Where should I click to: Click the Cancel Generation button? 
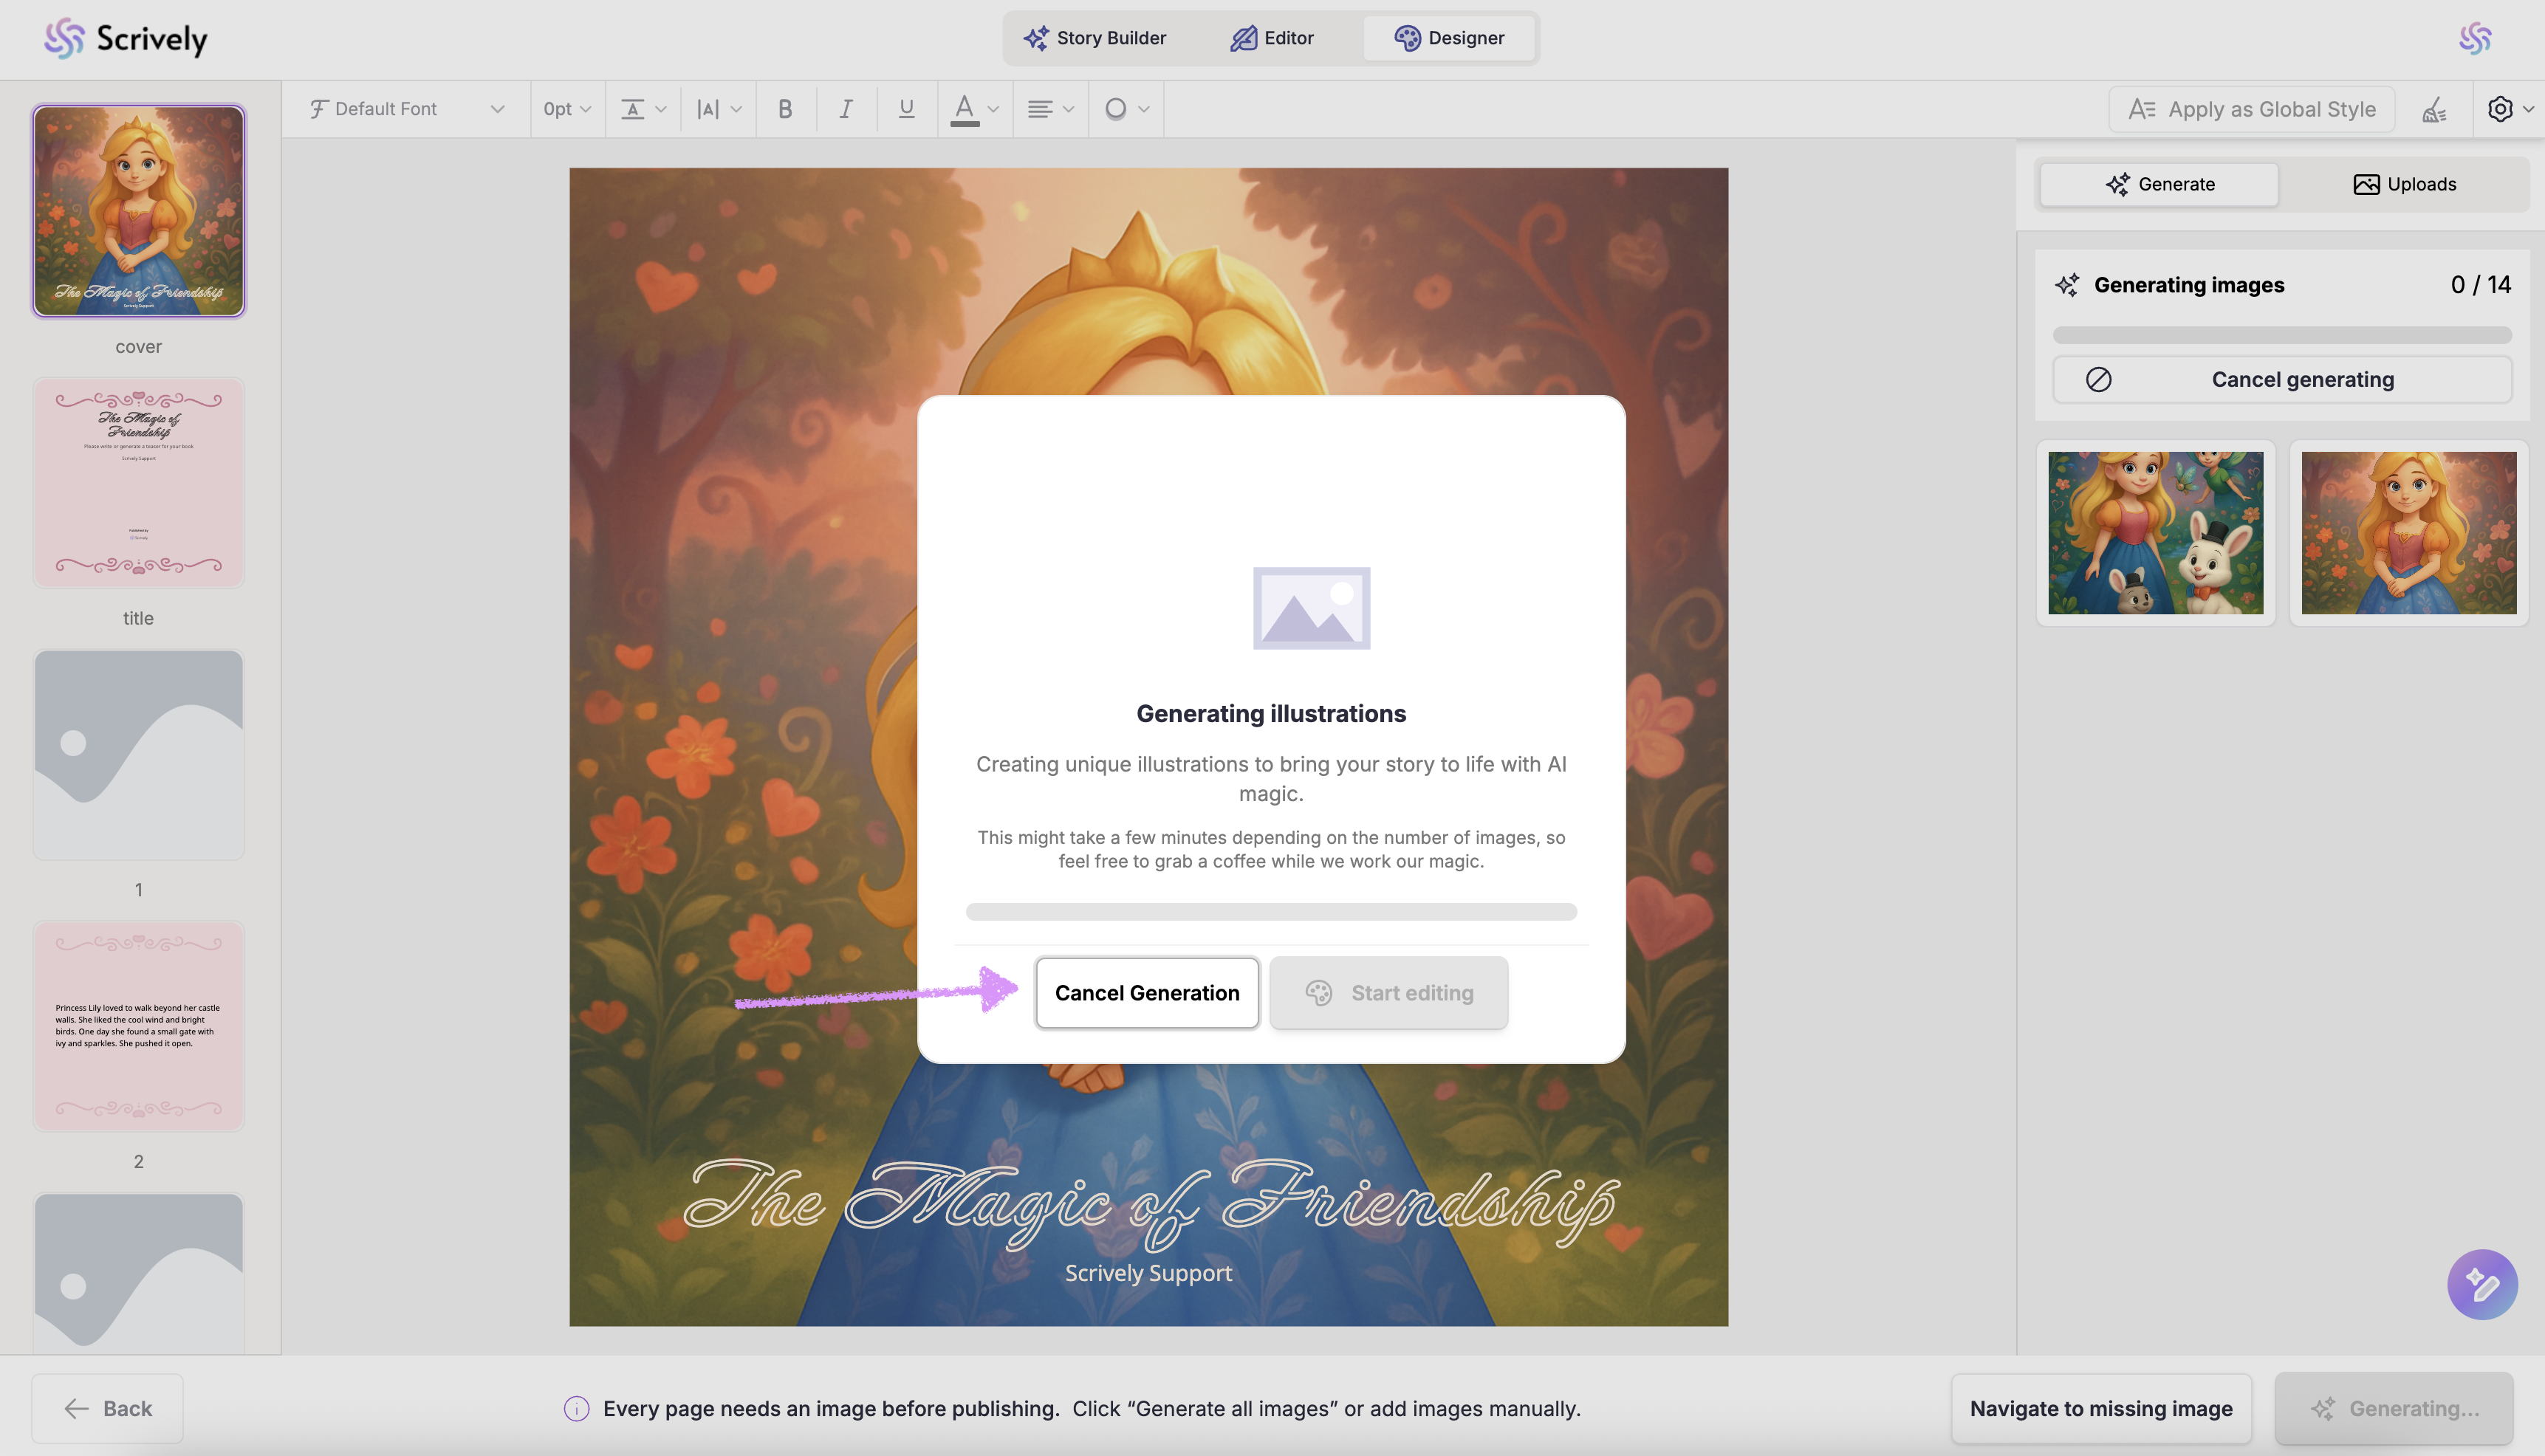coord(1146,993)
